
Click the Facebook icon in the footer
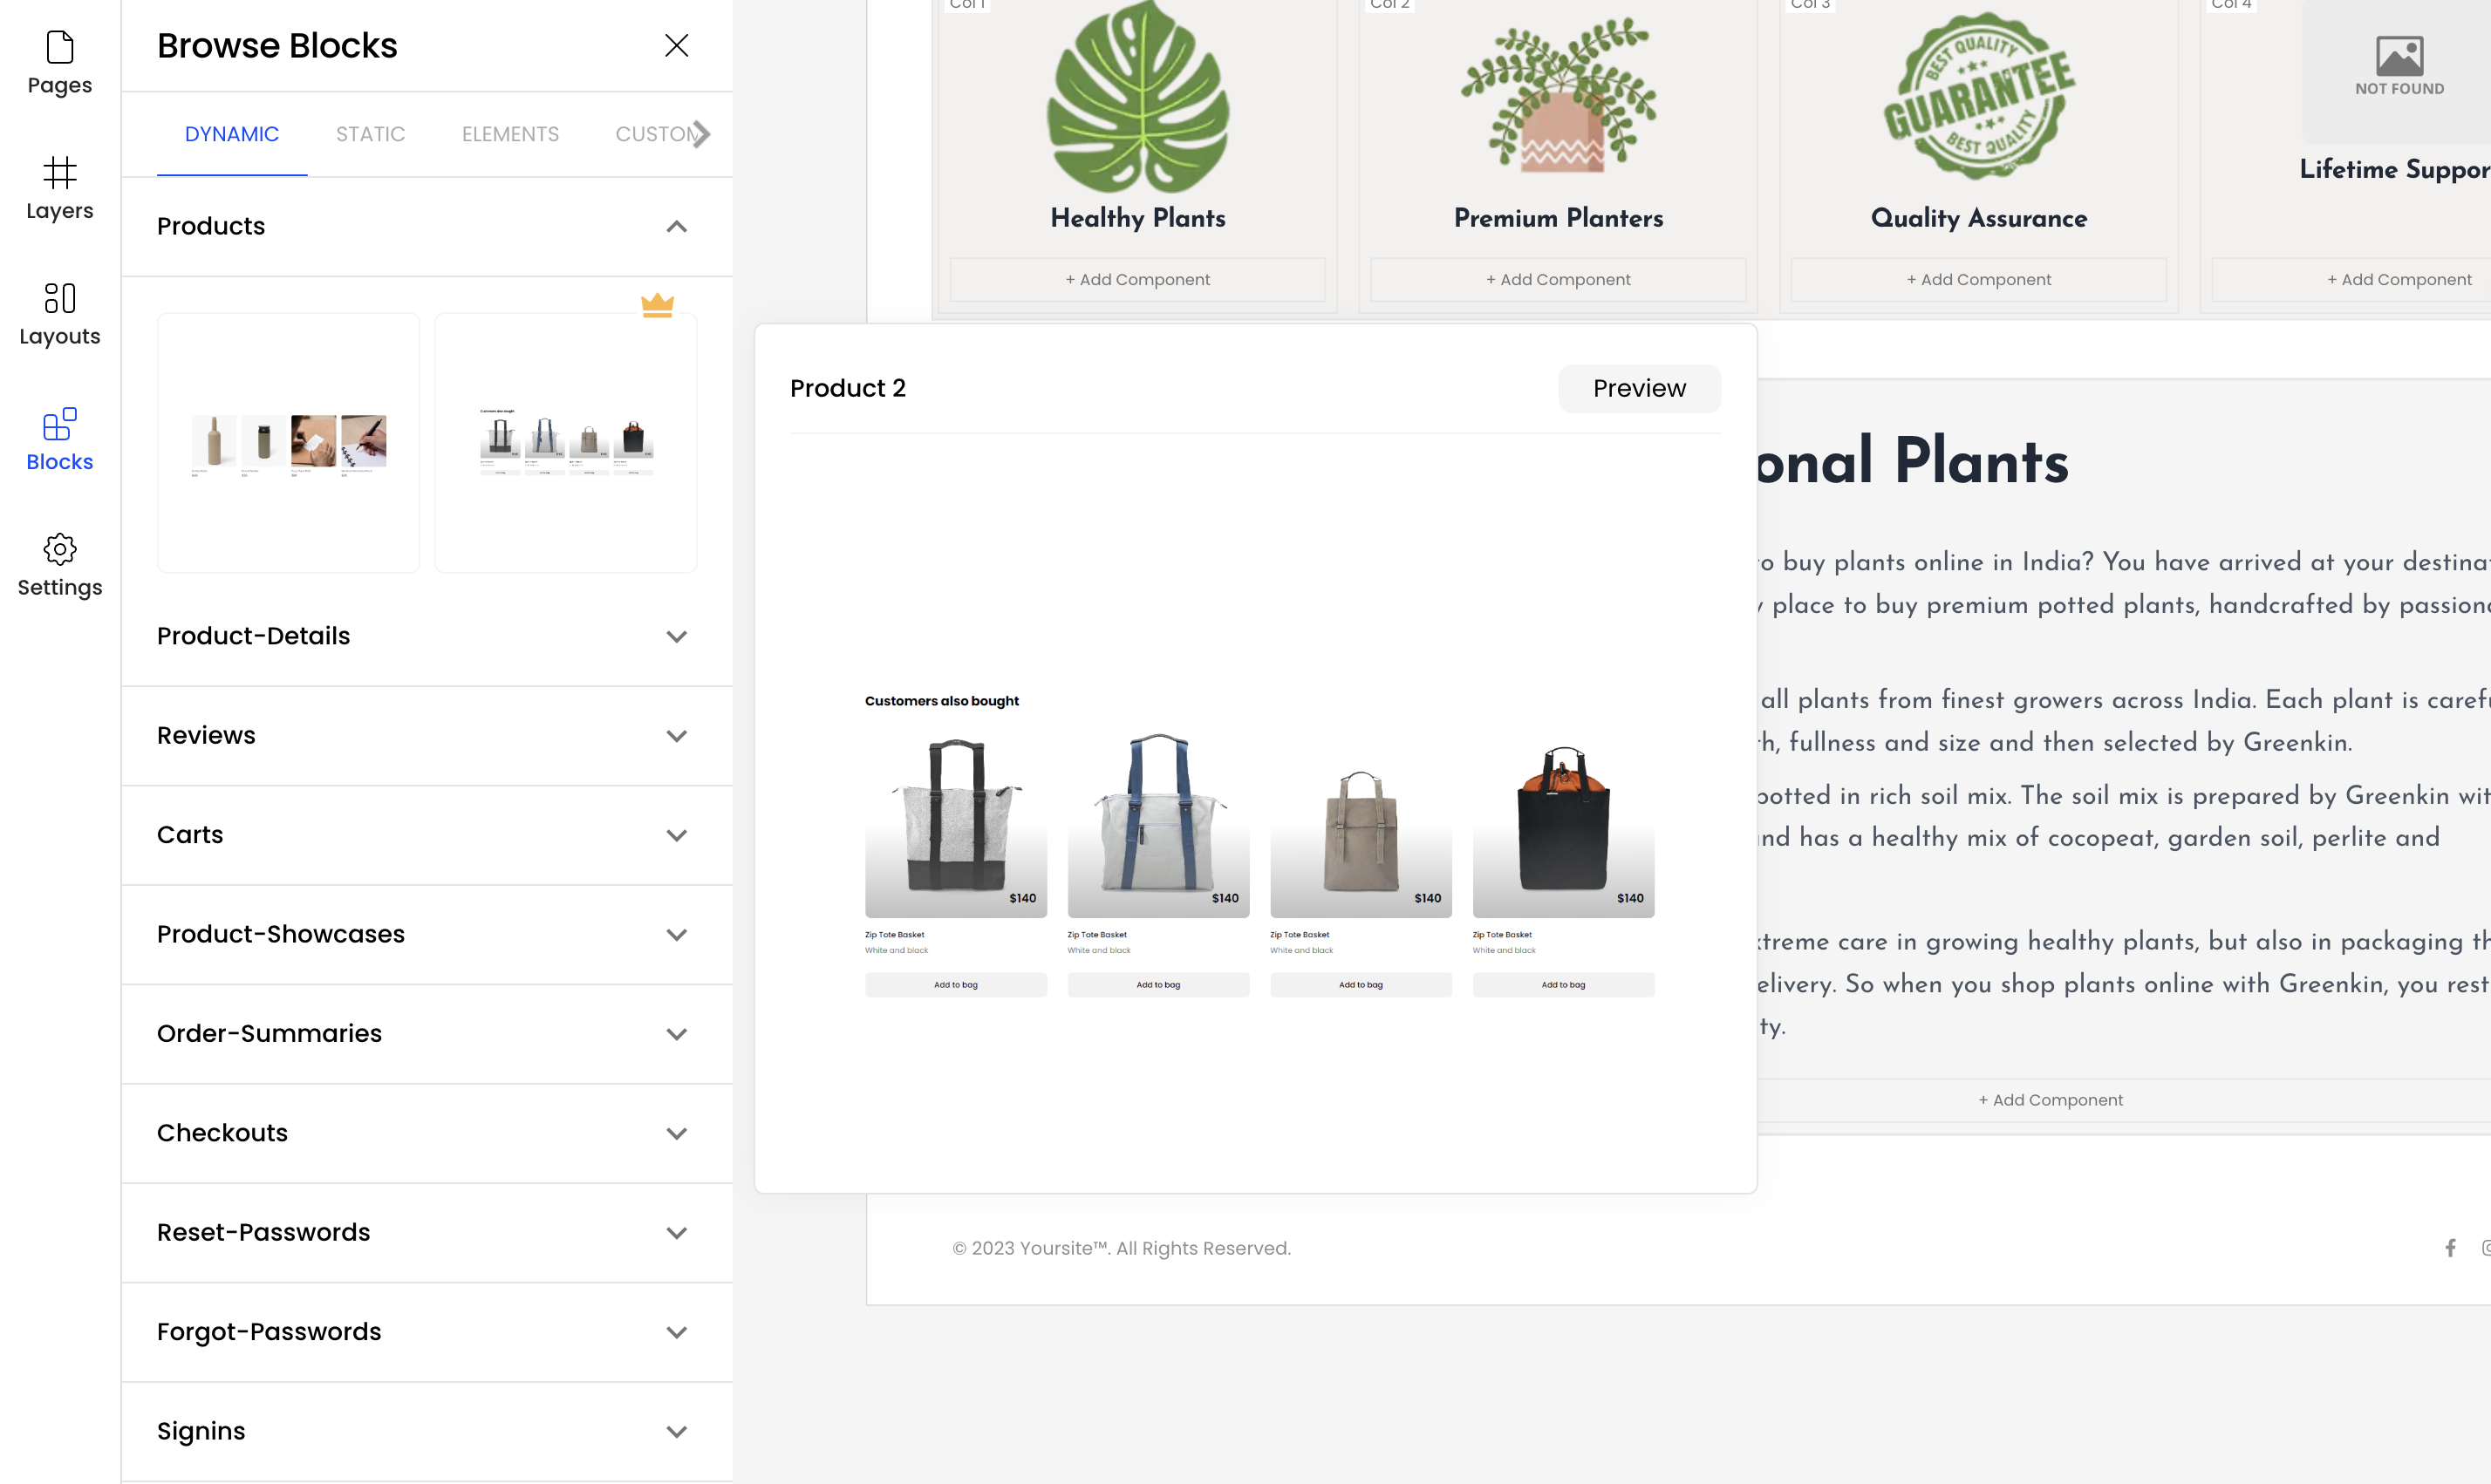point(2450,1247)
